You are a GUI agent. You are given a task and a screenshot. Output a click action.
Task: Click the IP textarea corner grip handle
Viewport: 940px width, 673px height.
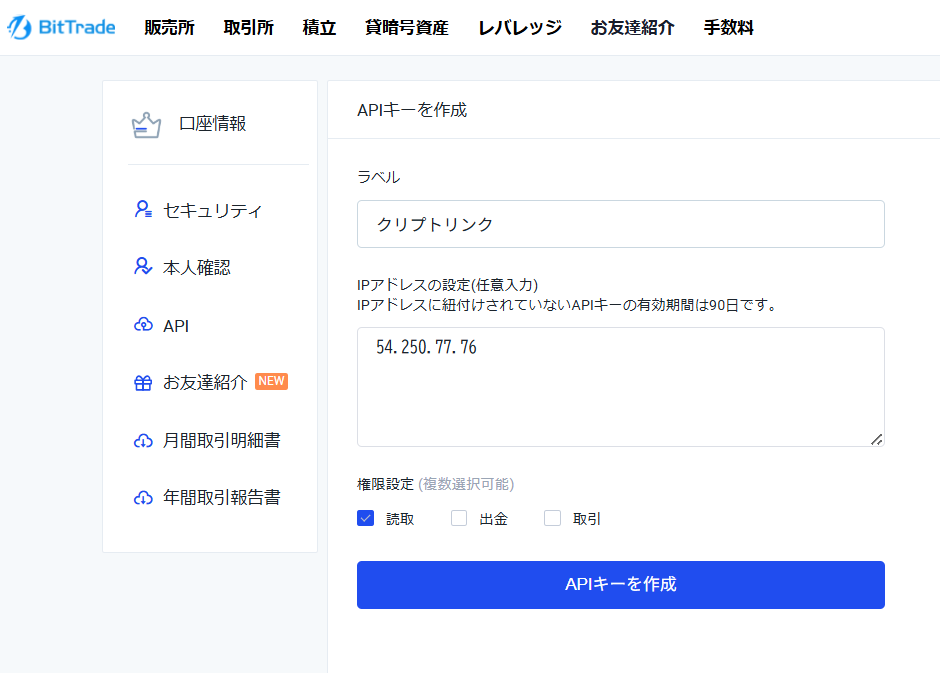(x=876, y=439)
